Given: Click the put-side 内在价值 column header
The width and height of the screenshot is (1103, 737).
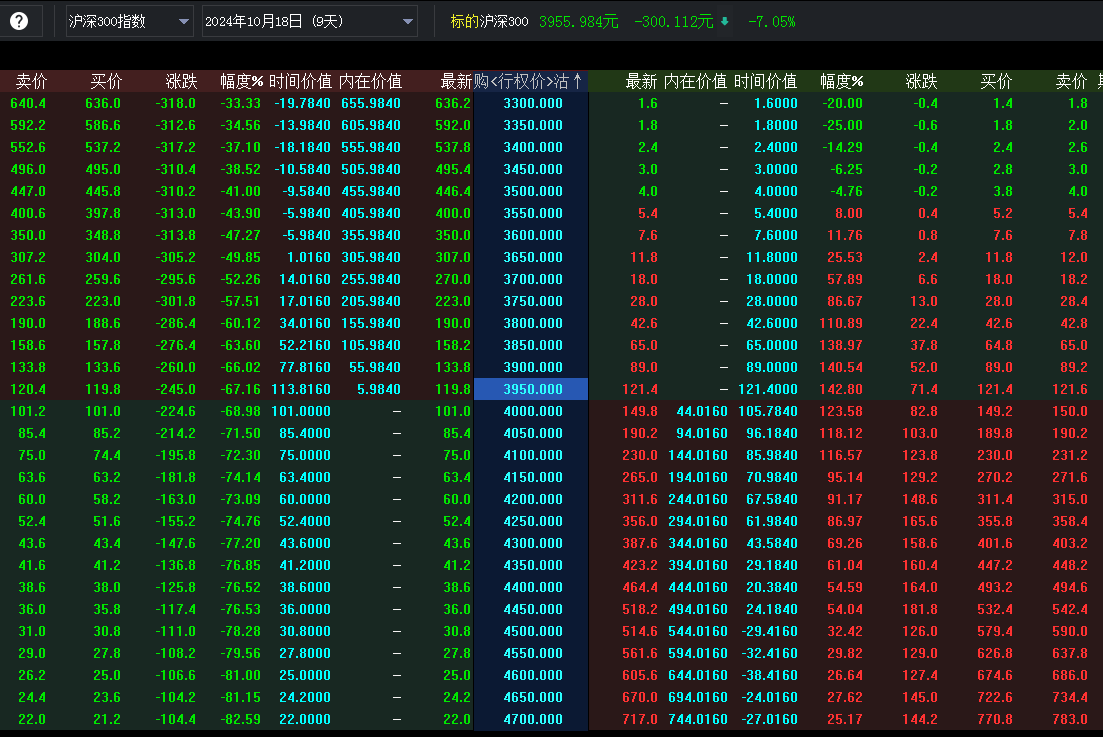Looking at the screenshot, I should 695,82.
